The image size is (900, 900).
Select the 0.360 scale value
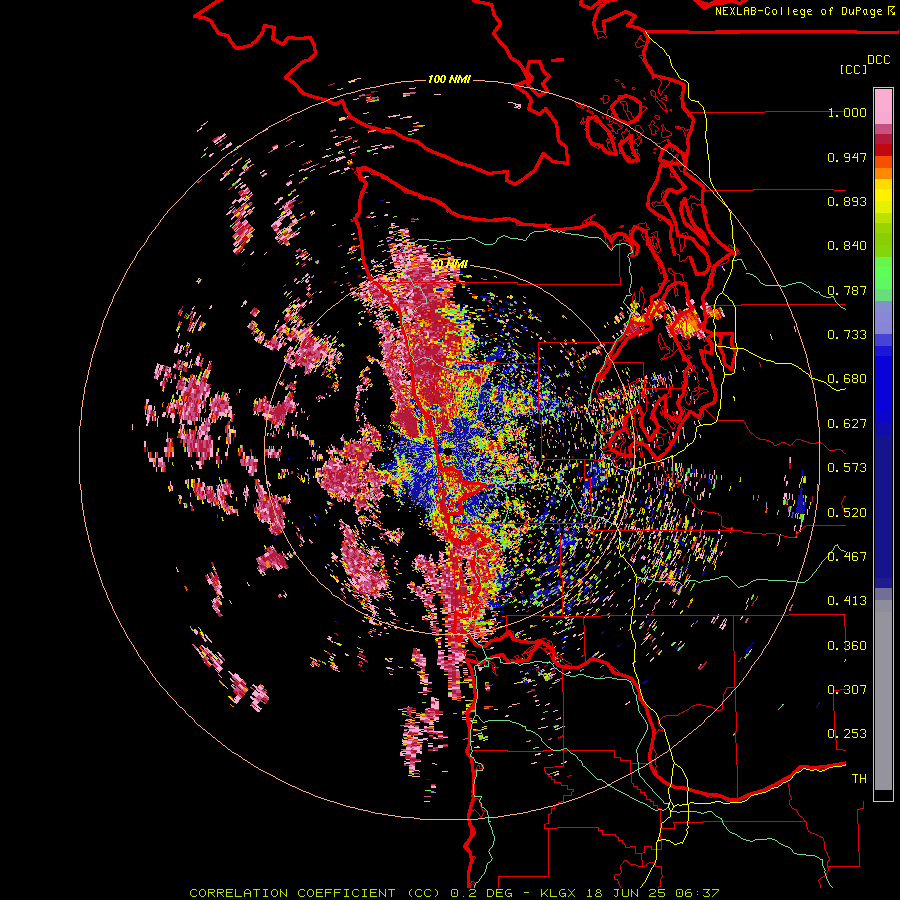(847, 646)
